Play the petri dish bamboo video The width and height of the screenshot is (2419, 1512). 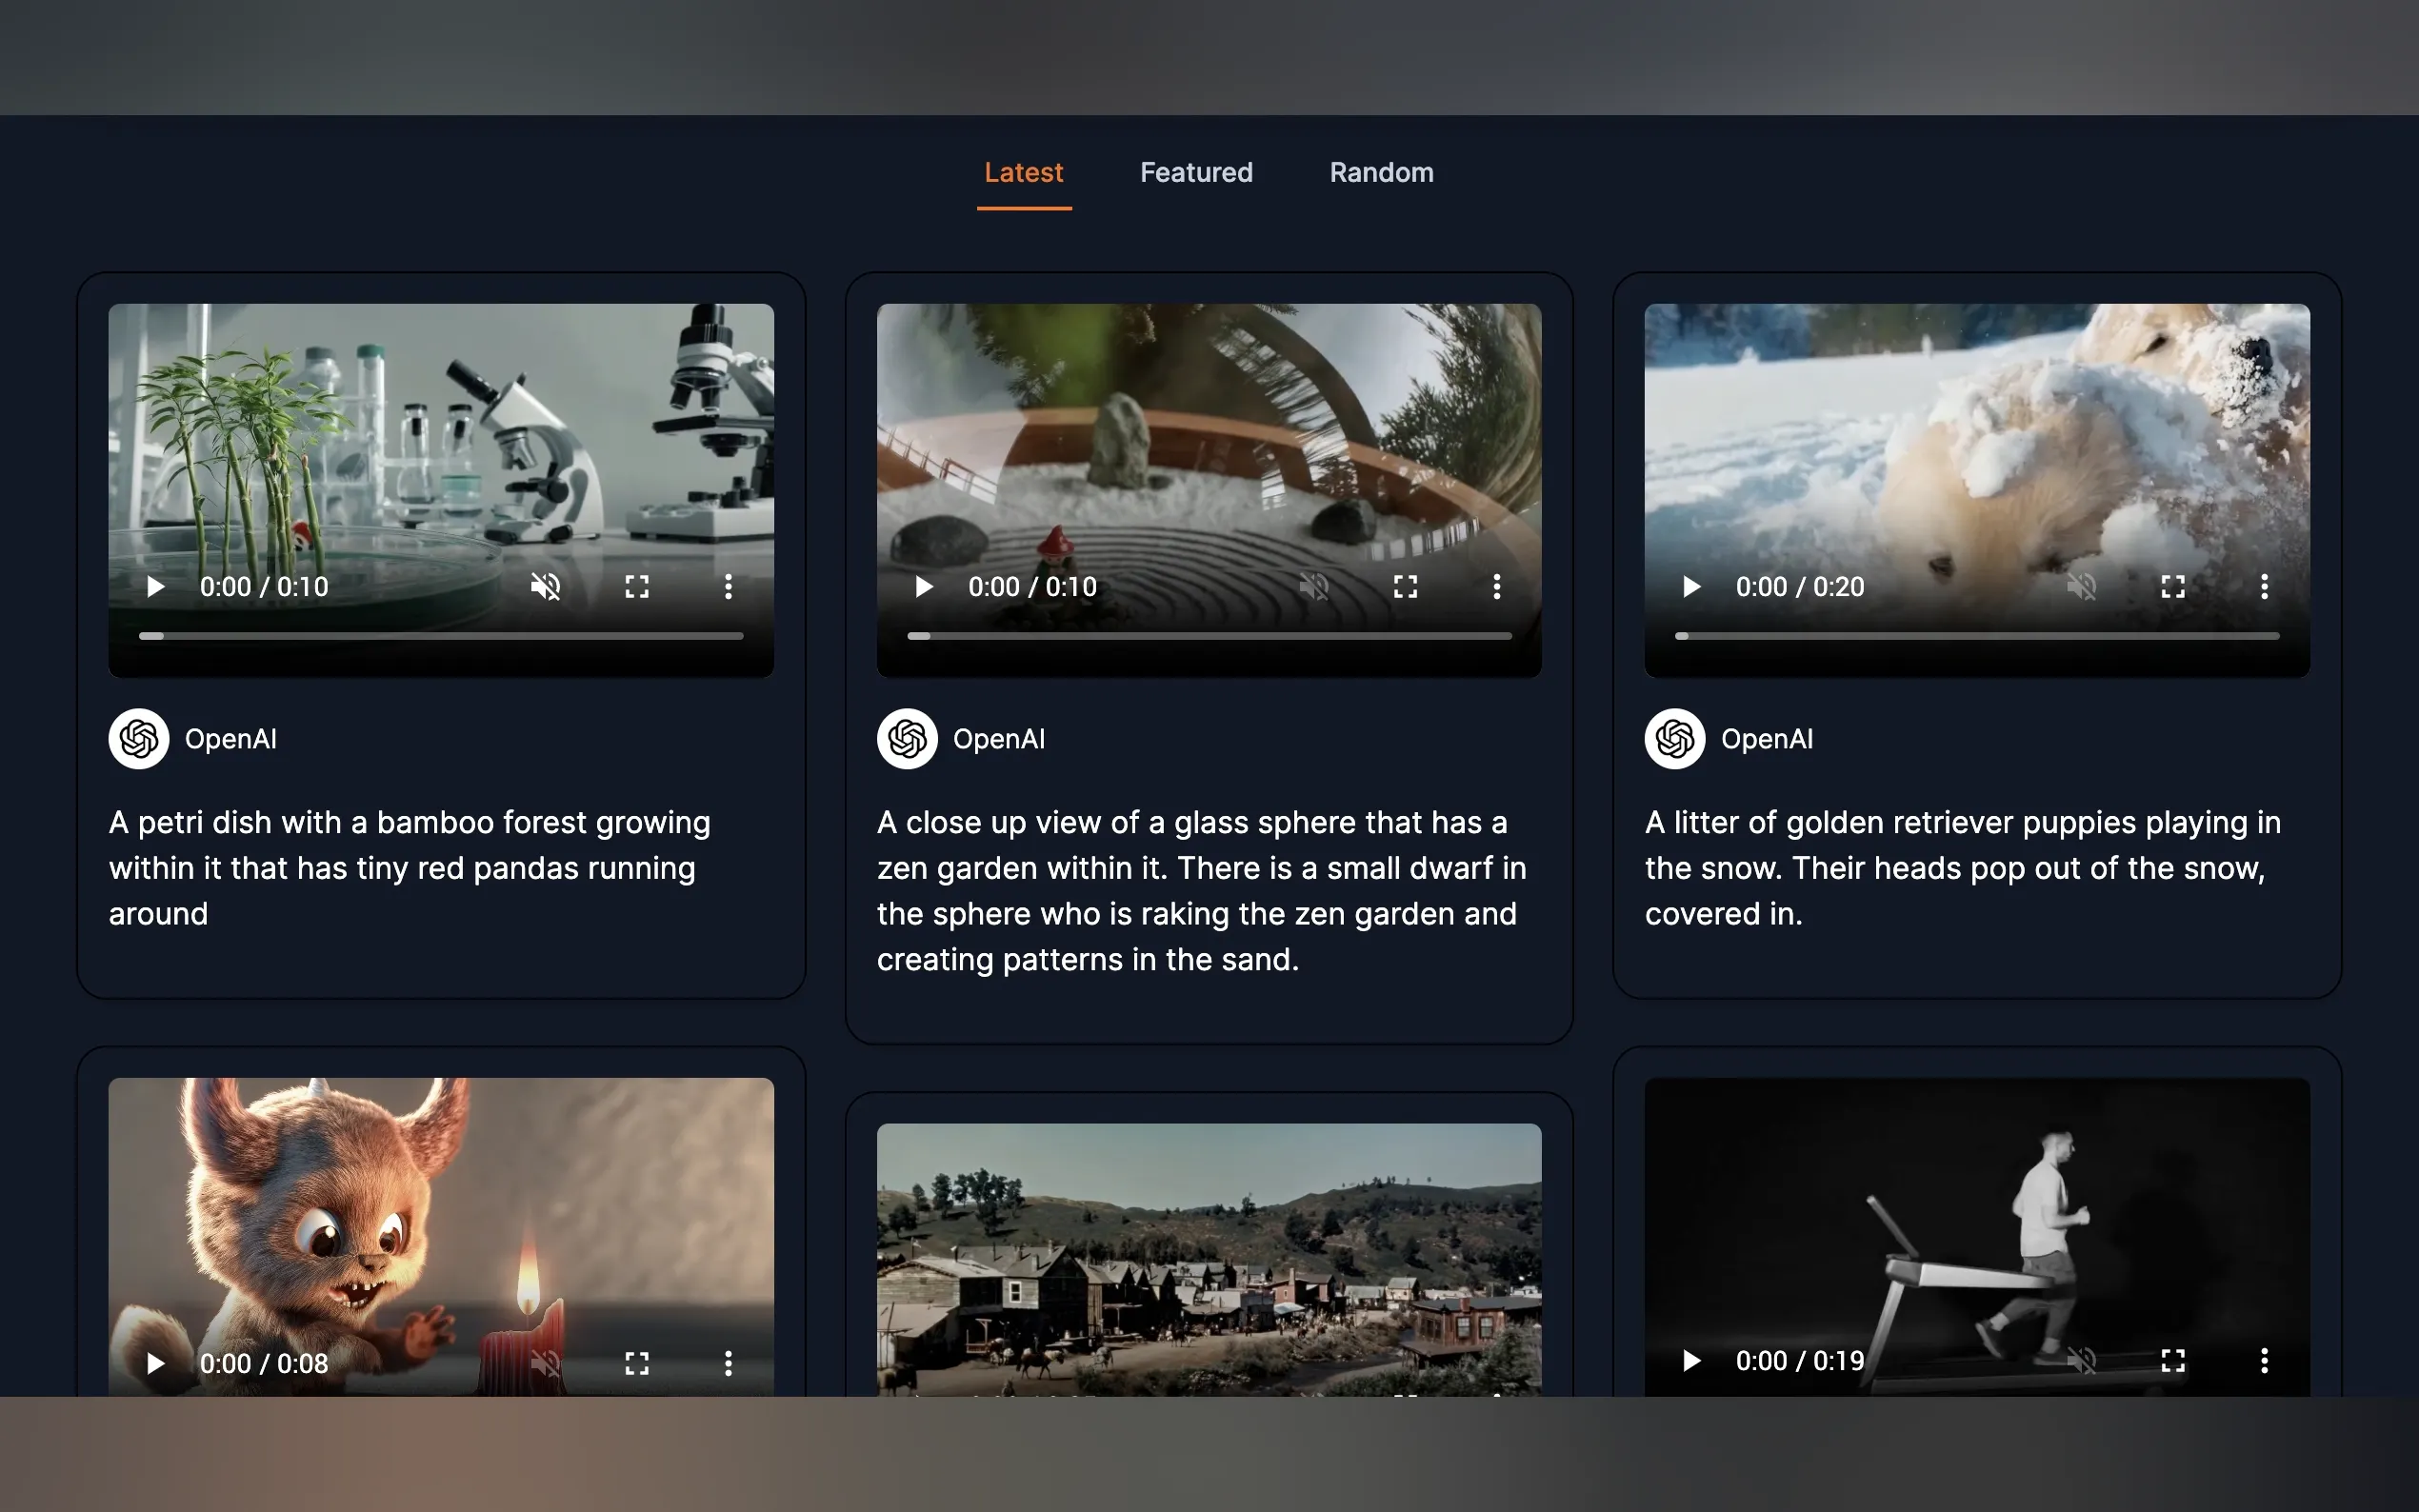pyautogui.click(x=155, y=587)
